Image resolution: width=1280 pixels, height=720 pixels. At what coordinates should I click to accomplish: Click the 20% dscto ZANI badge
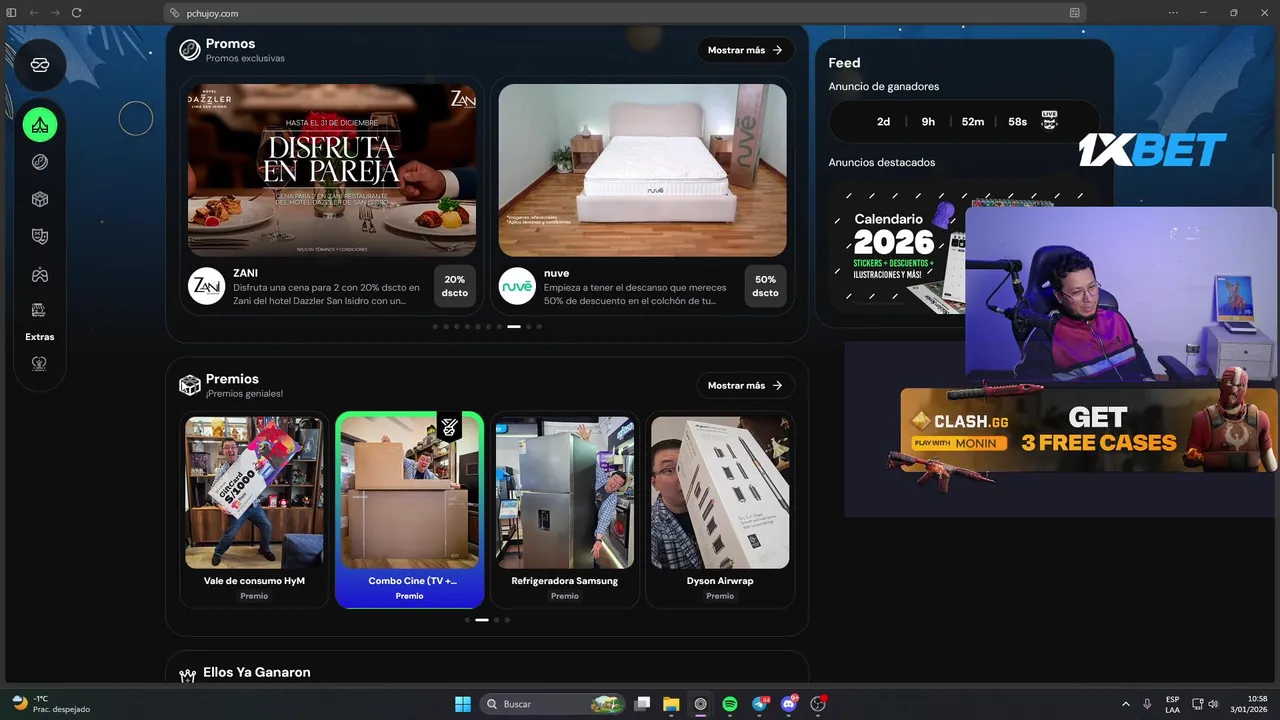[455, 286]
